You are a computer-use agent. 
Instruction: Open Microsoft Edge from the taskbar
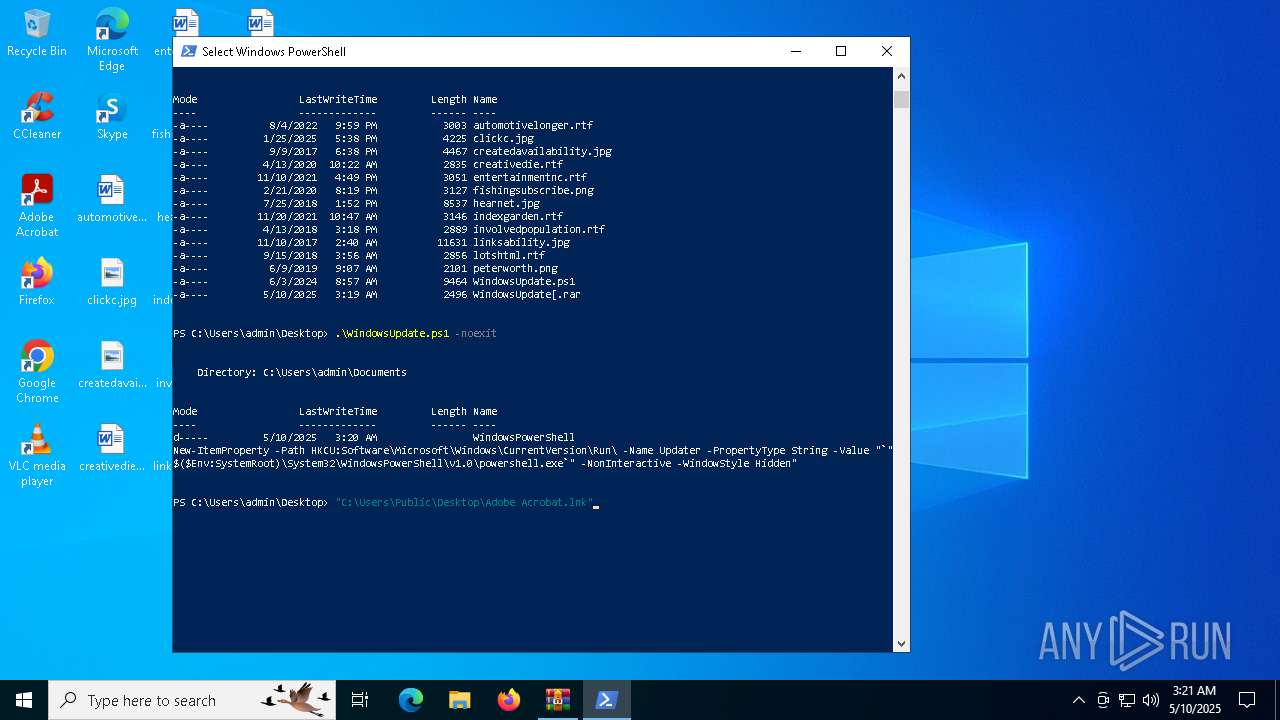[x=411, y=700]
